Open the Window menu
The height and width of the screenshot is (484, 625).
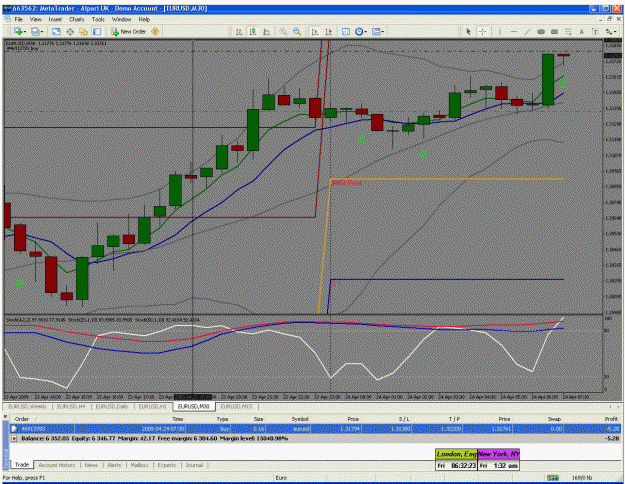[121, 19]
